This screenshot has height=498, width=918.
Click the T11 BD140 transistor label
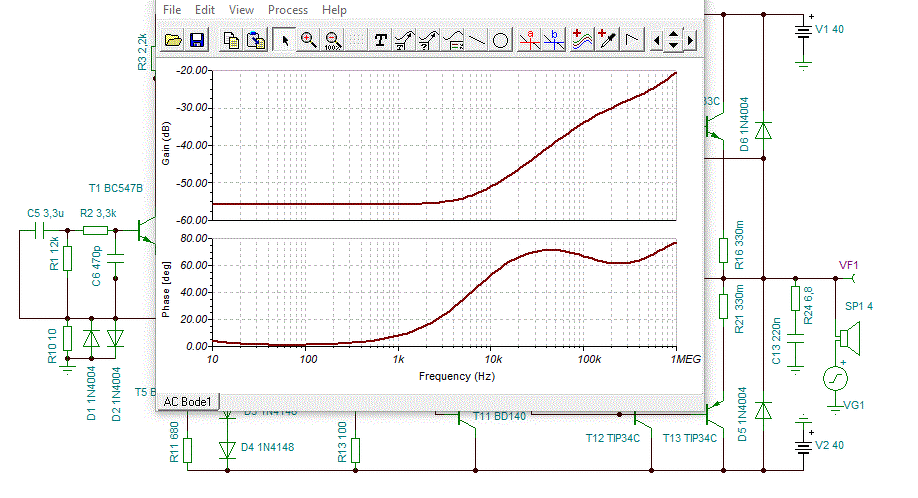click(x=499, y=416)
